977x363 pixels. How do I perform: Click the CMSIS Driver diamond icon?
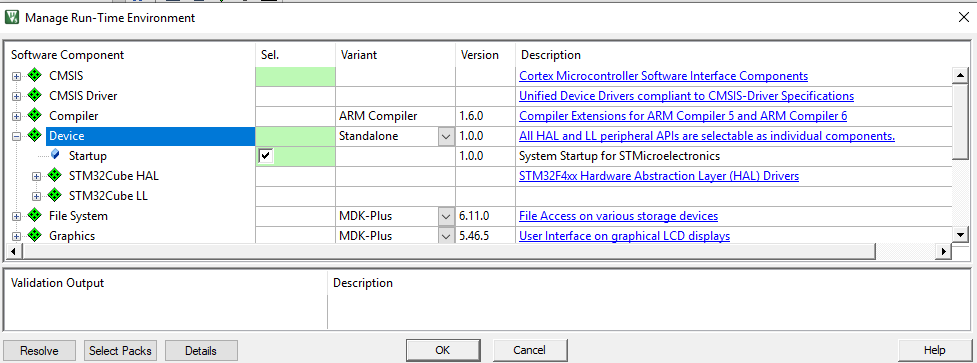pos(35,96)
